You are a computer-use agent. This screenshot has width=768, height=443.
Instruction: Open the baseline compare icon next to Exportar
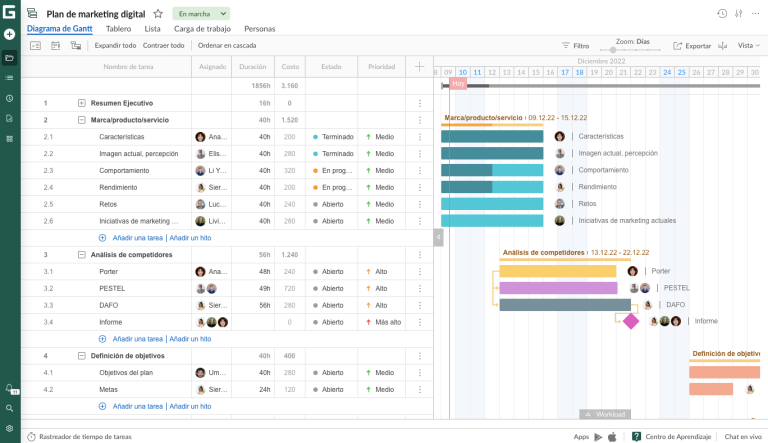(x=722, y=46)
